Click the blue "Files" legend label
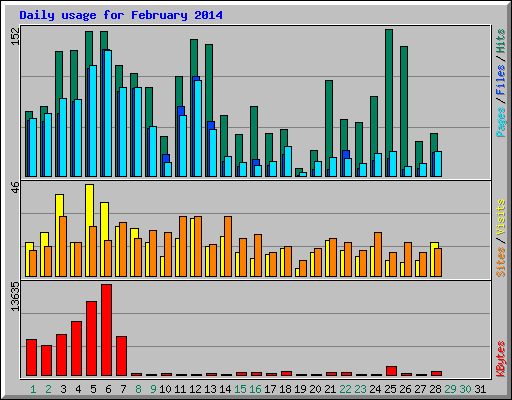512x400 pixels. (501, 80)
